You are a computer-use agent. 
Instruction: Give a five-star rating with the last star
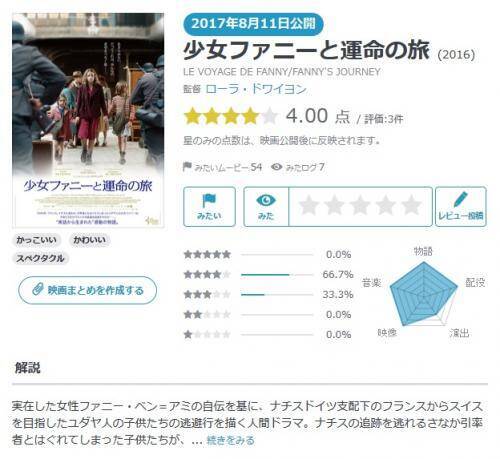(411, 205)
